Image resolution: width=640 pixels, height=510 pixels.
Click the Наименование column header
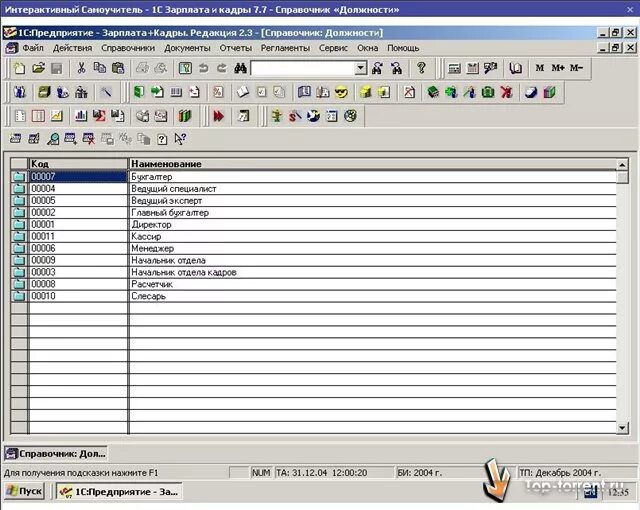tap(373, 164)
